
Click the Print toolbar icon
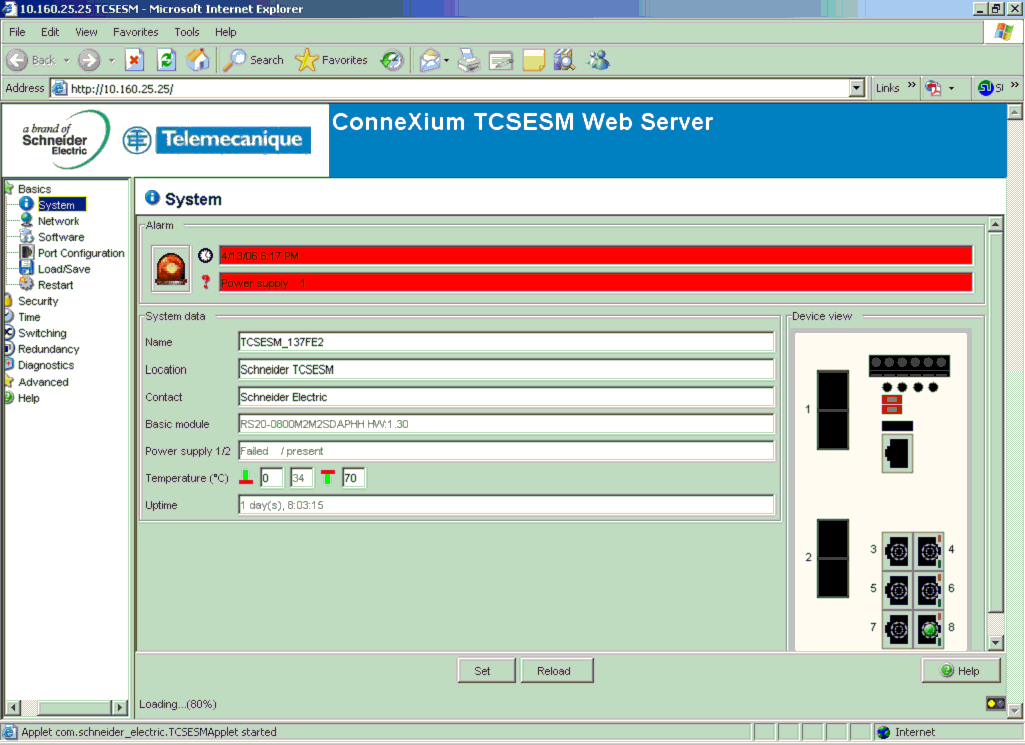coord(469,60)
